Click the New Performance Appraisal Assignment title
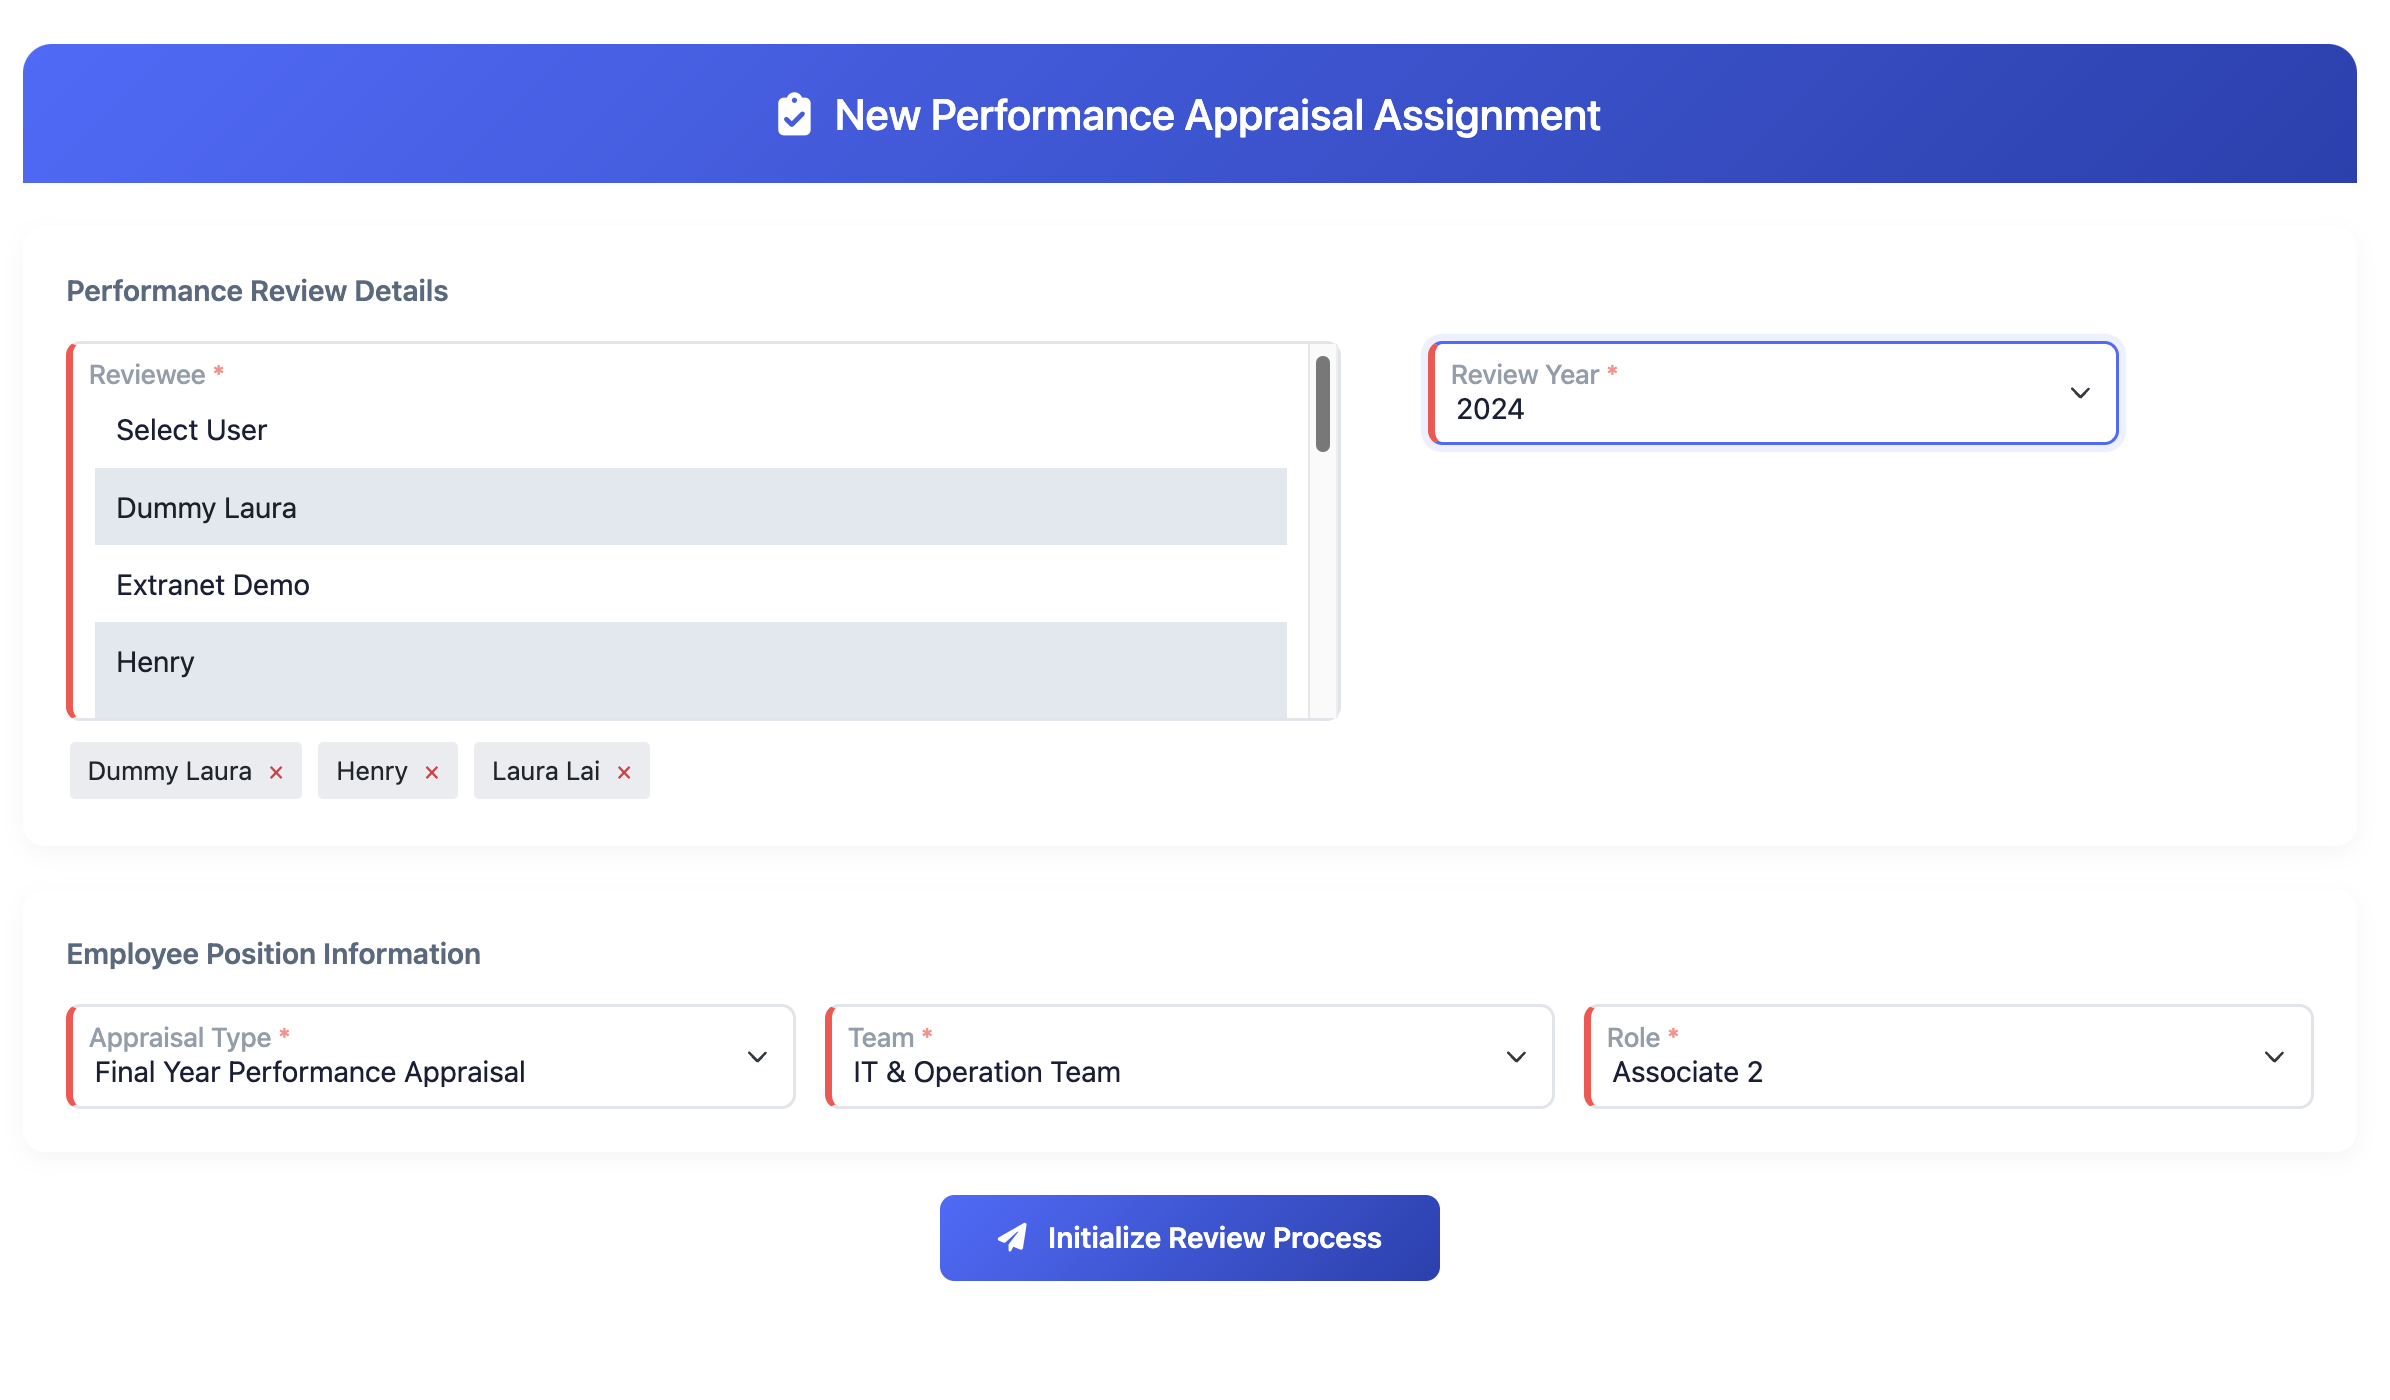2390x1400 pixels. [x=1217, y=115]
